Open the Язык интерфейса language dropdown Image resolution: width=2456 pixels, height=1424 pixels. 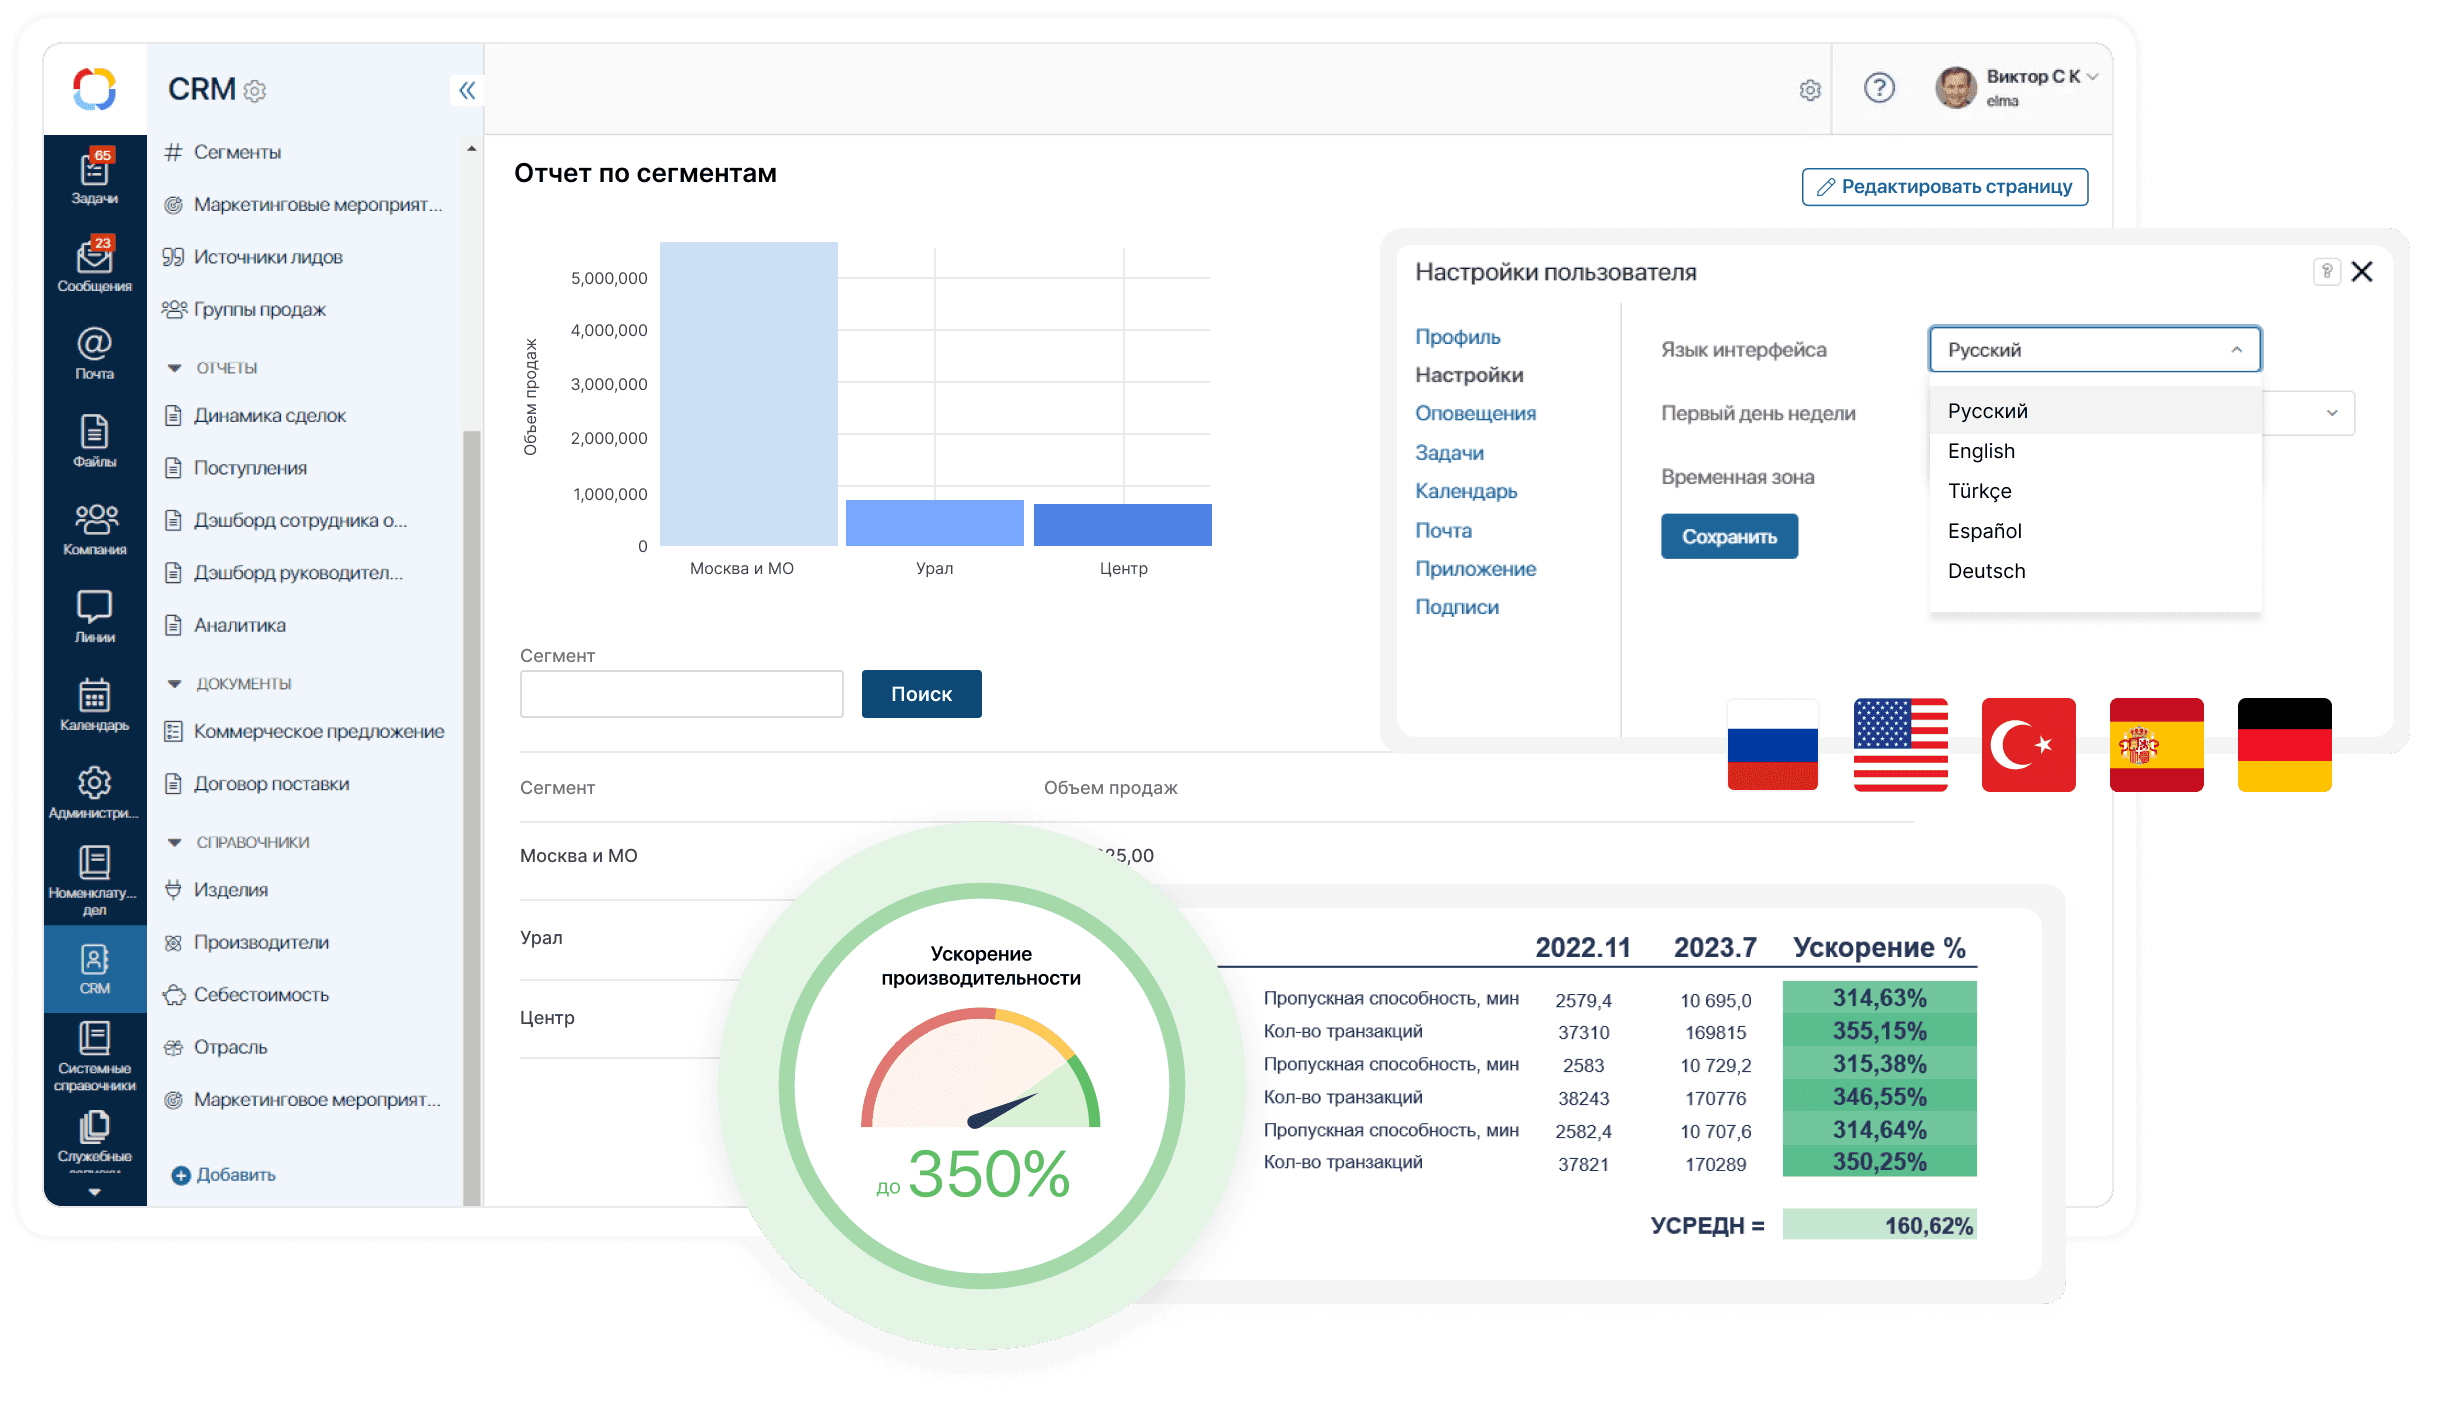2094,350
